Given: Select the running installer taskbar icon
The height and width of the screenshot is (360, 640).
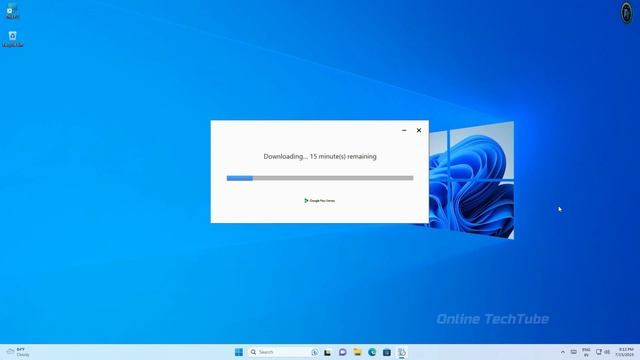Looking at the screenshot, I should point(402,352).
